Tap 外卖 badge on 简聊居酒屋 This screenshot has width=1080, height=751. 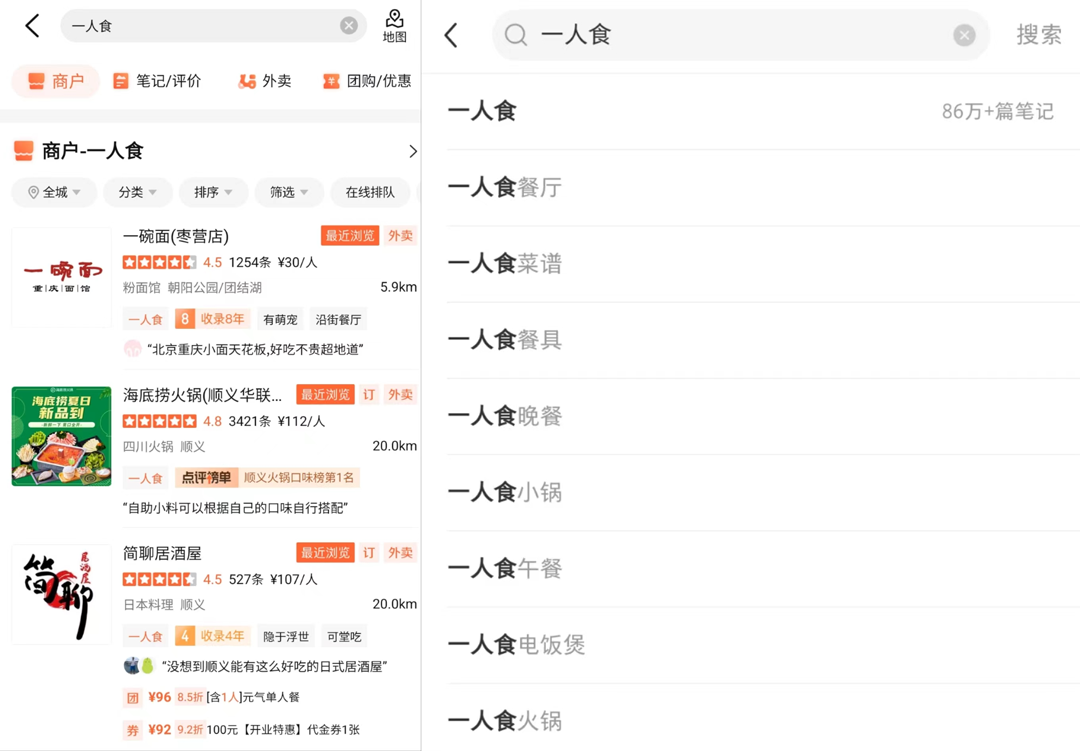(400, 553)
